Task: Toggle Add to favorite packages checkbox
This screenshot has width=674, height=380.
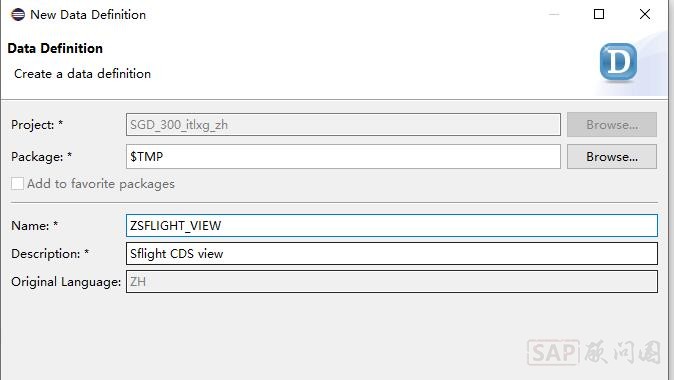Action: pyautogui.click(x=17, y=184)
